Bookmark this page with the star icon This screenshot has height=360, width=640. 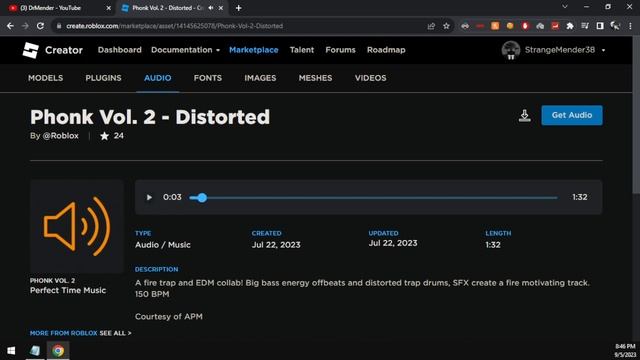coord(446,26)
